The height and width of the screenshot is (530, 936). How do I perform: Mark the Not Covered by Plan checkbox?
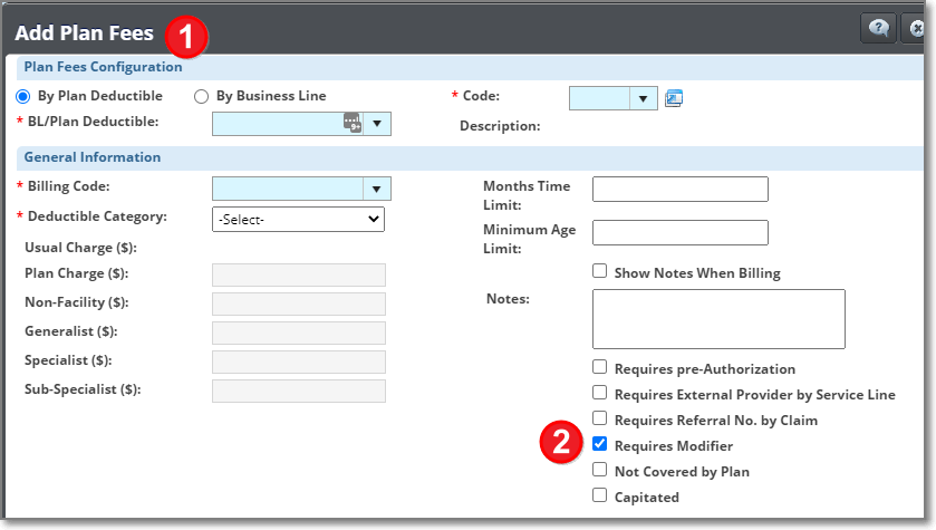(x=600, y=470)
